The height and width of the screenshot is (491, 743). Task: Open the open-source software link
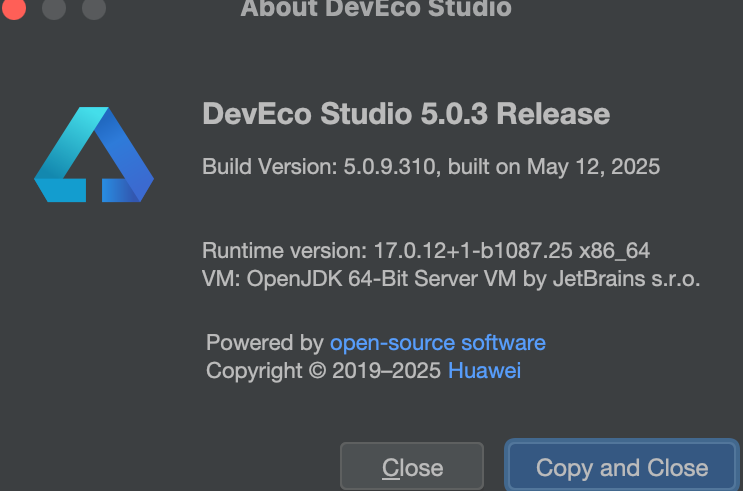437,343
